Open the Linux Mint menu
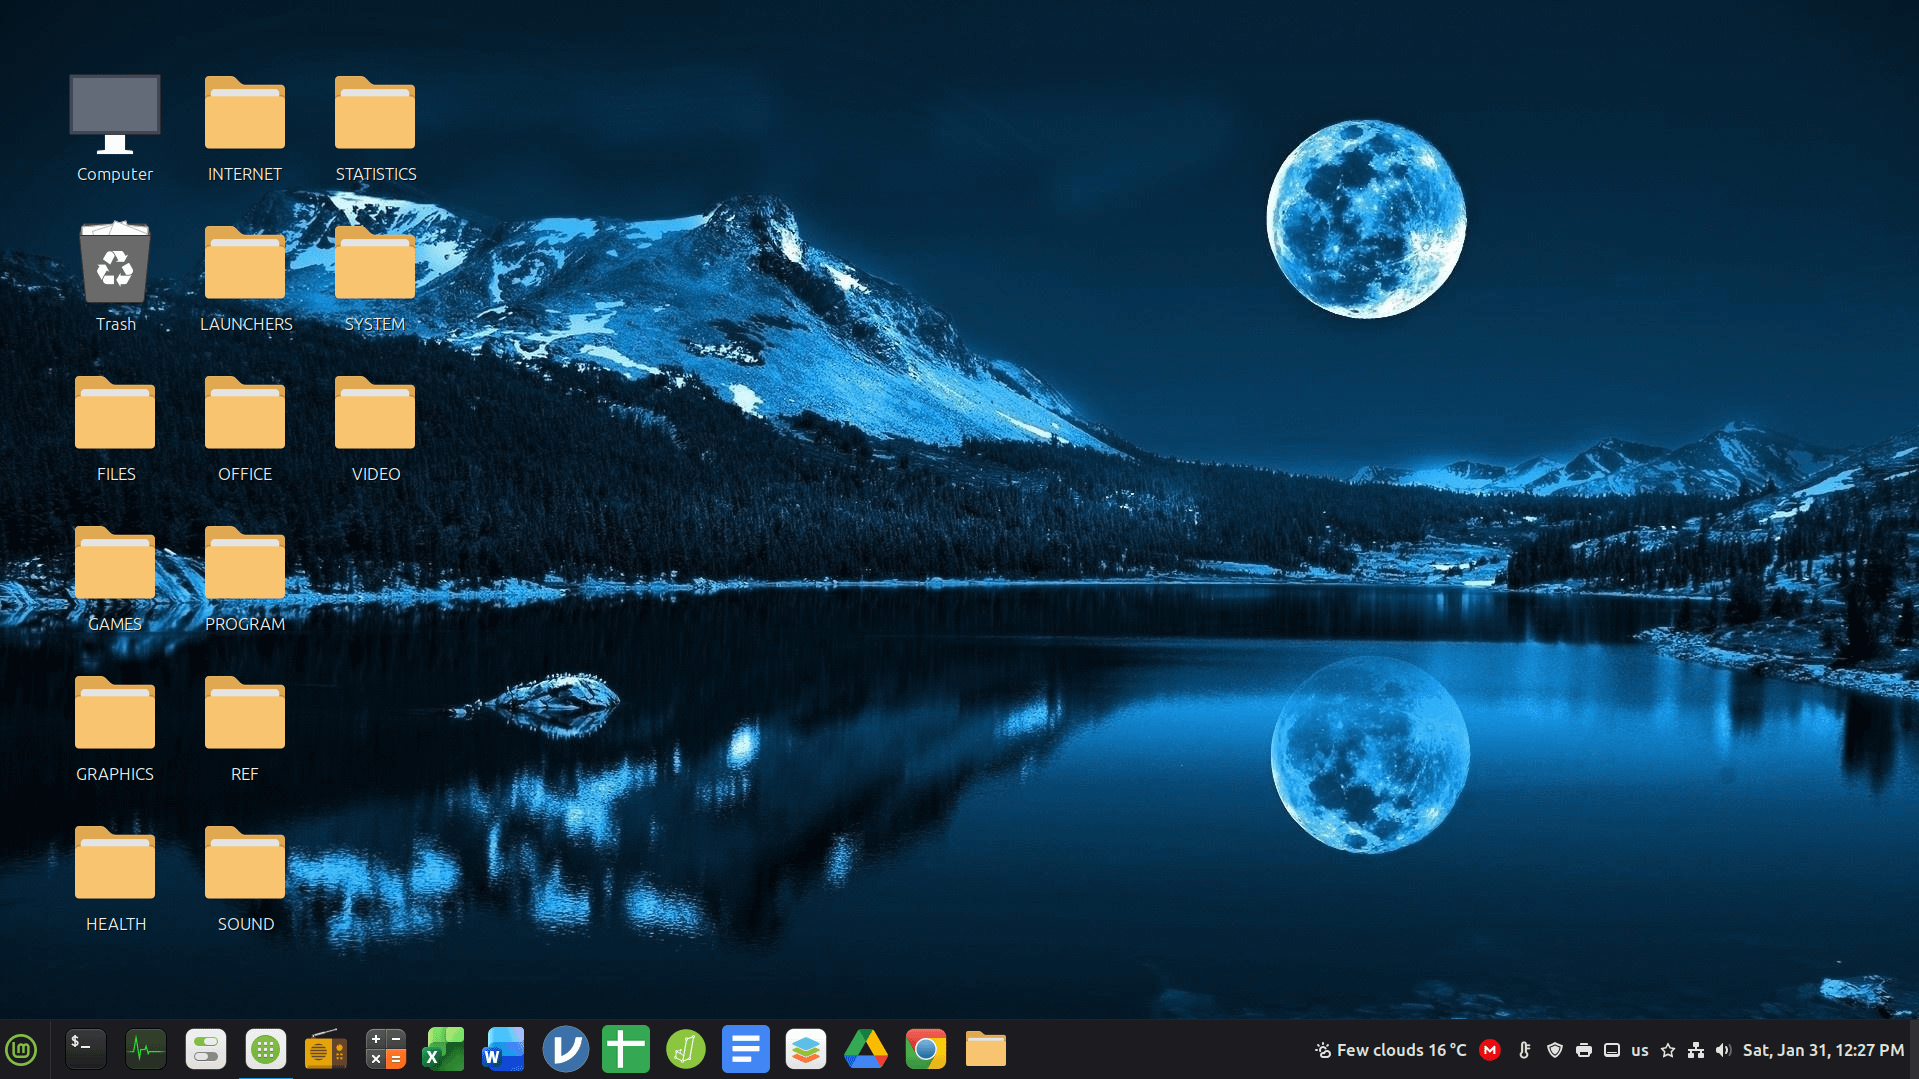Image resolution: width=1919 pixels, height=1079 pixels. 21,1049
